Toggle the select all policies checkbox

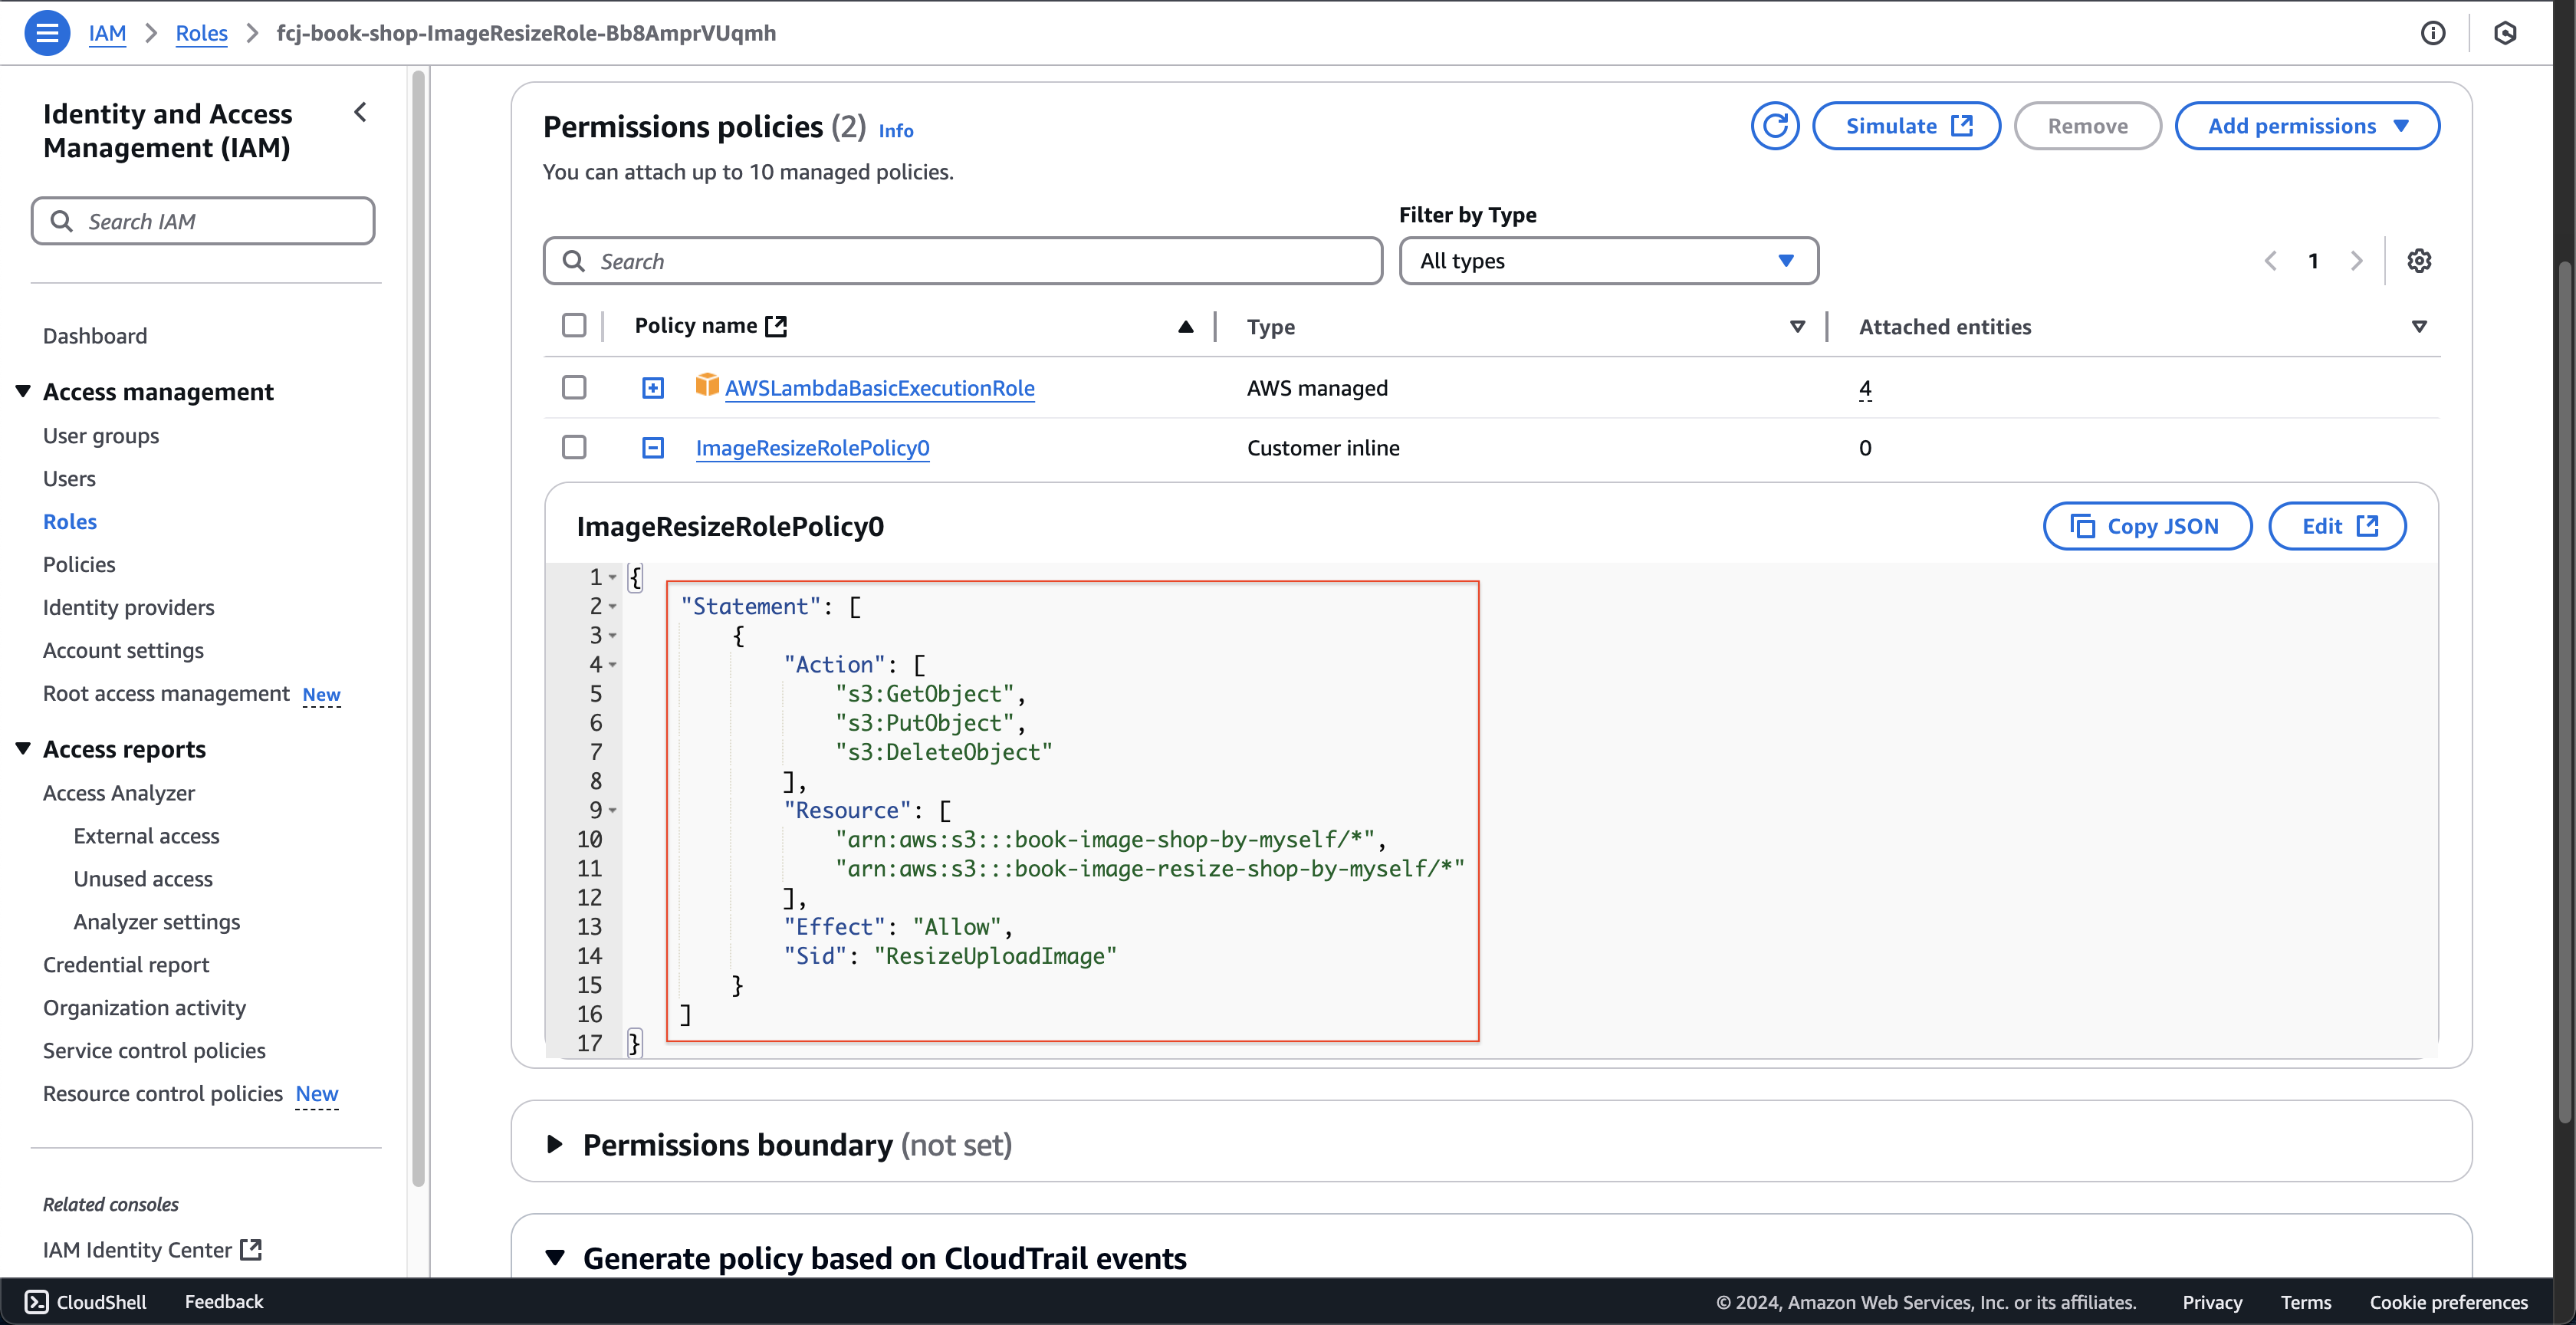[x=574, y=326]
